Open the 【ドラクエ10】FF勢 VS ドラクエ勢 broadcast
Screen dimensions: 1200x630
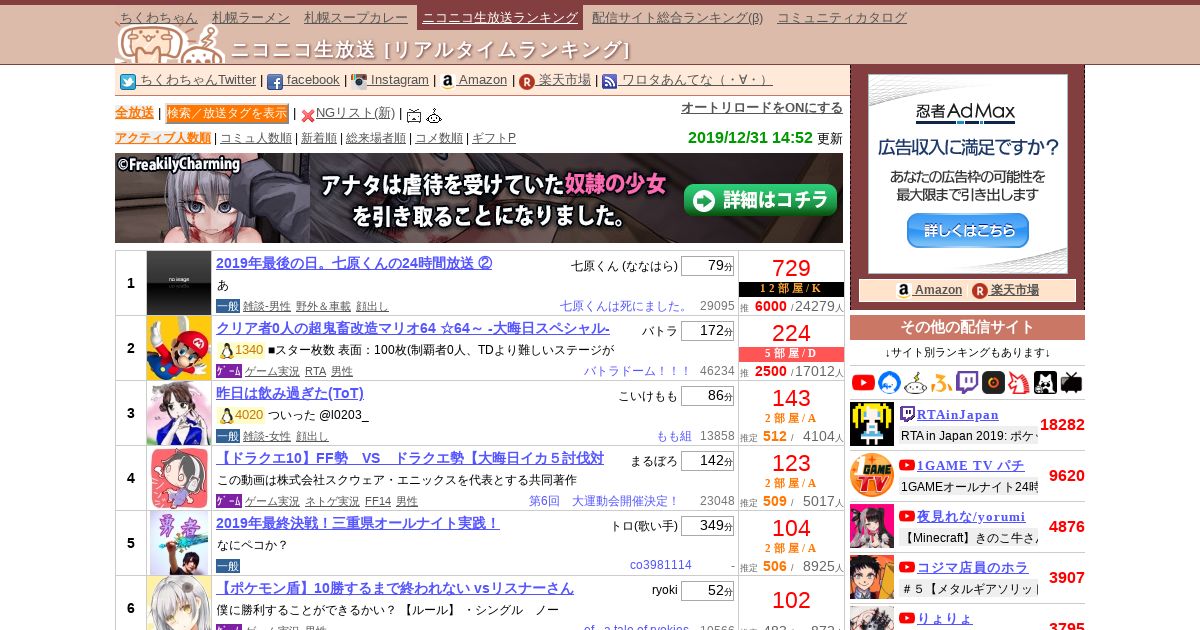point(410,458)
